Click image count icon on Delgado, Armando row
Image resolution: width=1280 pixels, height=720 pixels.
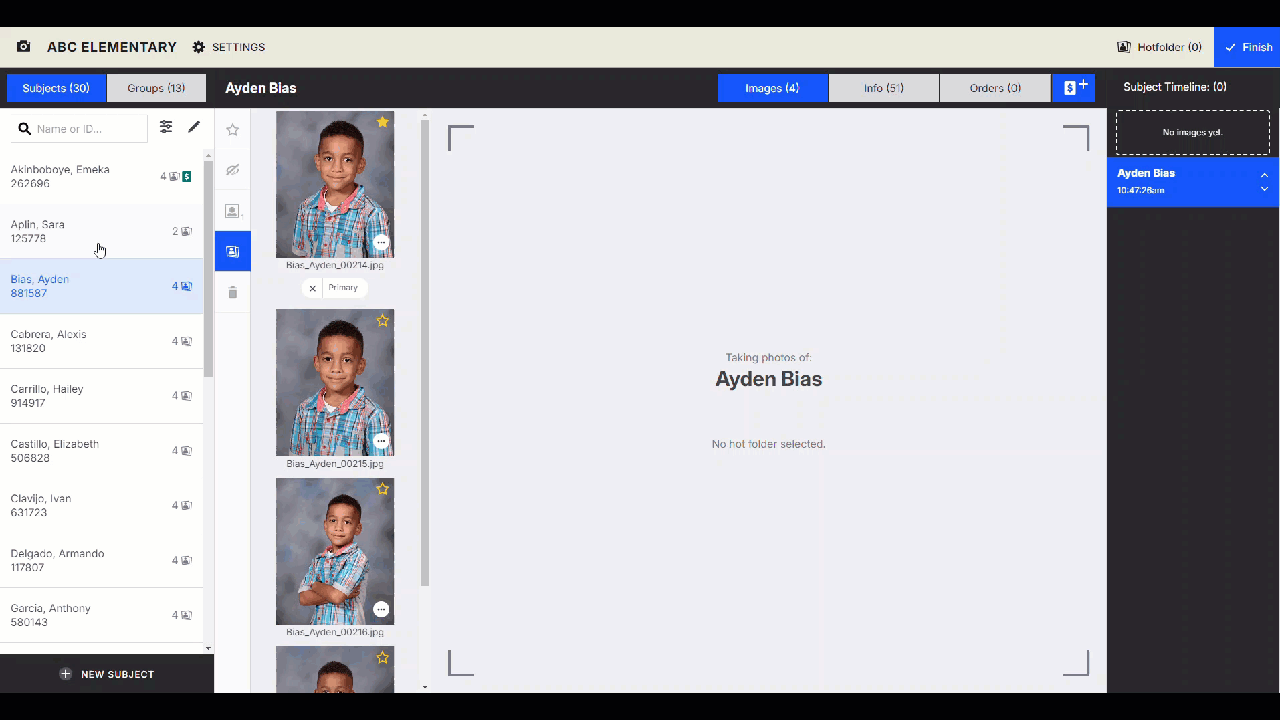[186, 561]
